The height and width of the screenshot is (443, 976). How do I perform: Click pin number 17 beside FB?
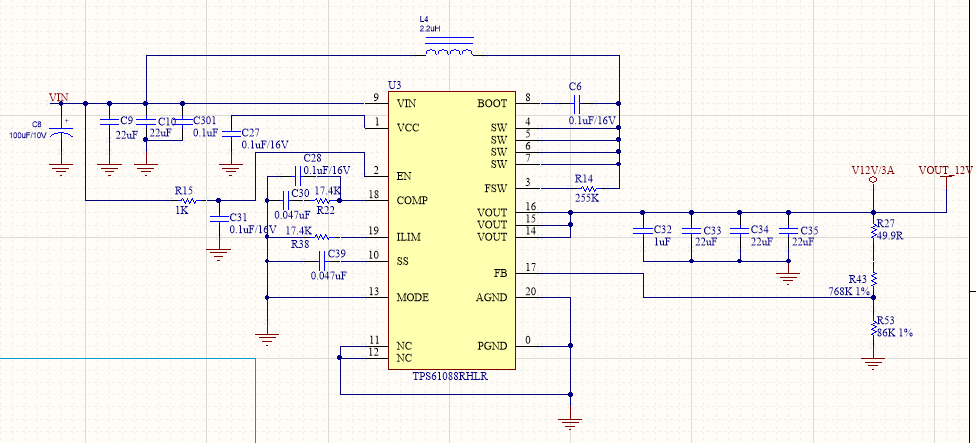click(x=530, y=268)
